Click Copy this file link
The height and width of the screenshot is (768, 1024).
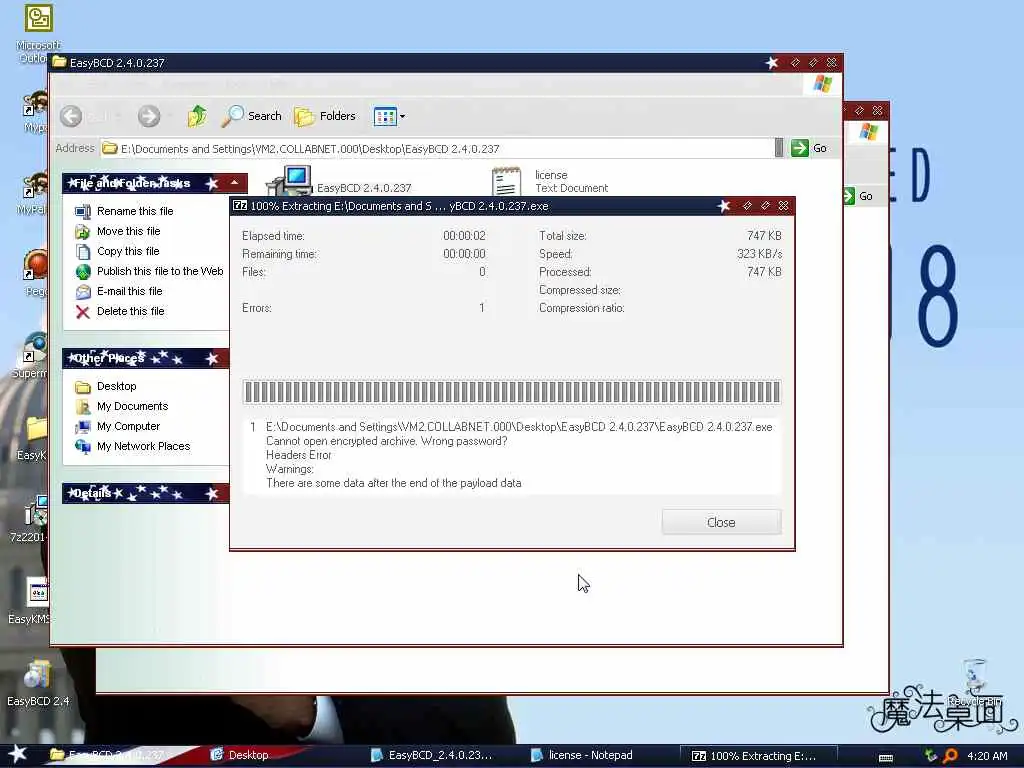[128, 251]
